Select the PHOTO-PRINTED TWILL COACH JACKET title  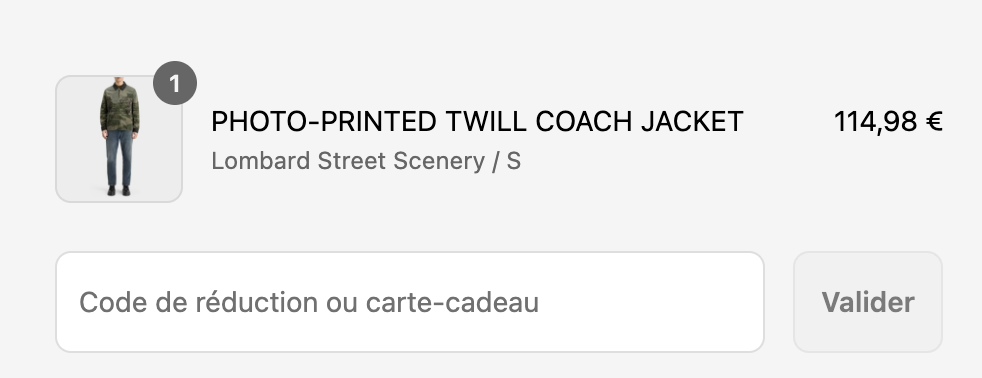point(477,121)
